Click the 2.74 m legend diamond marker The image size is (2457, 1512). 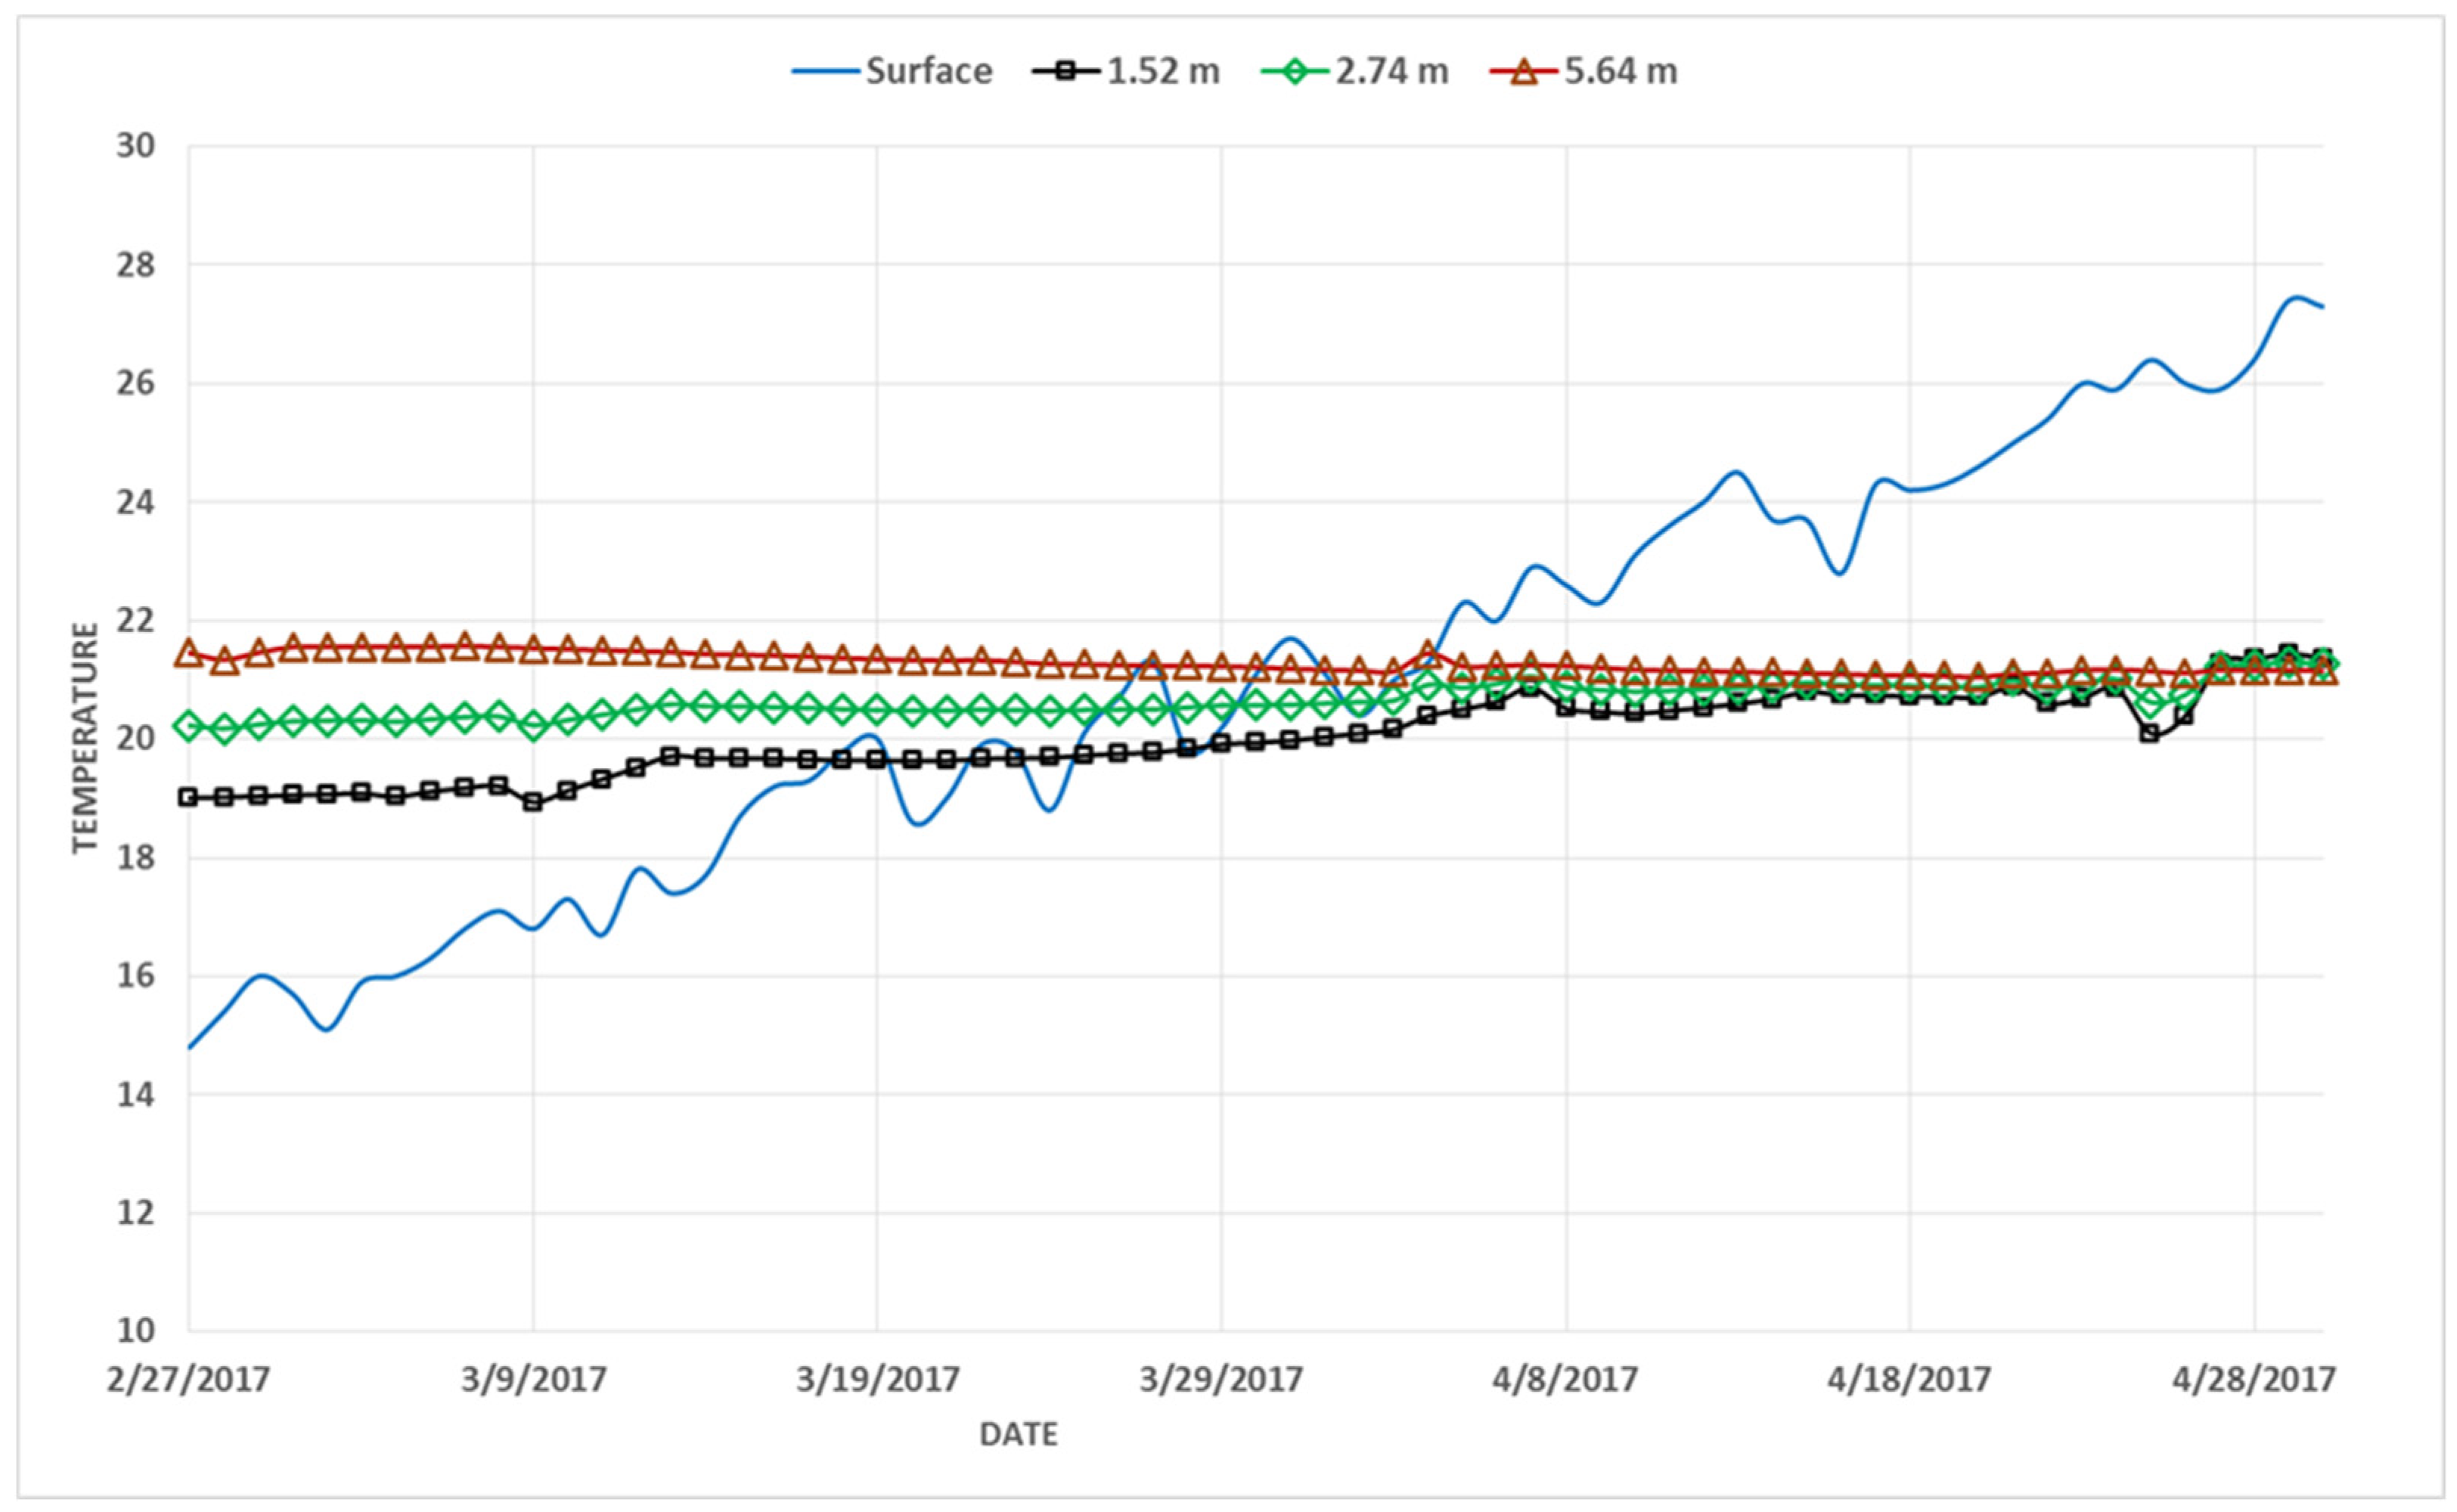1295,72
